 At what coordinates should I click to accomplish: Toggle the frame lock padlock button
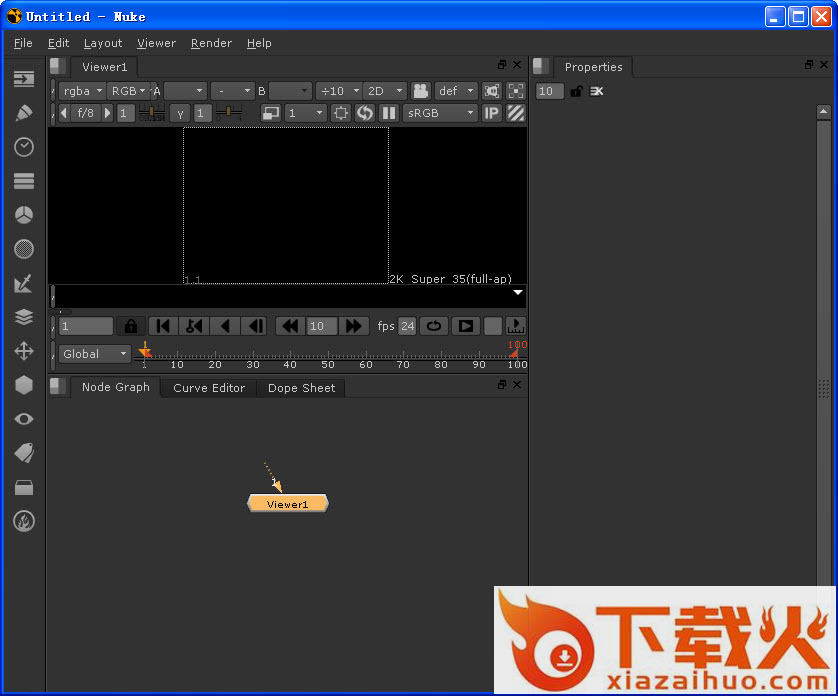(131, 326)
